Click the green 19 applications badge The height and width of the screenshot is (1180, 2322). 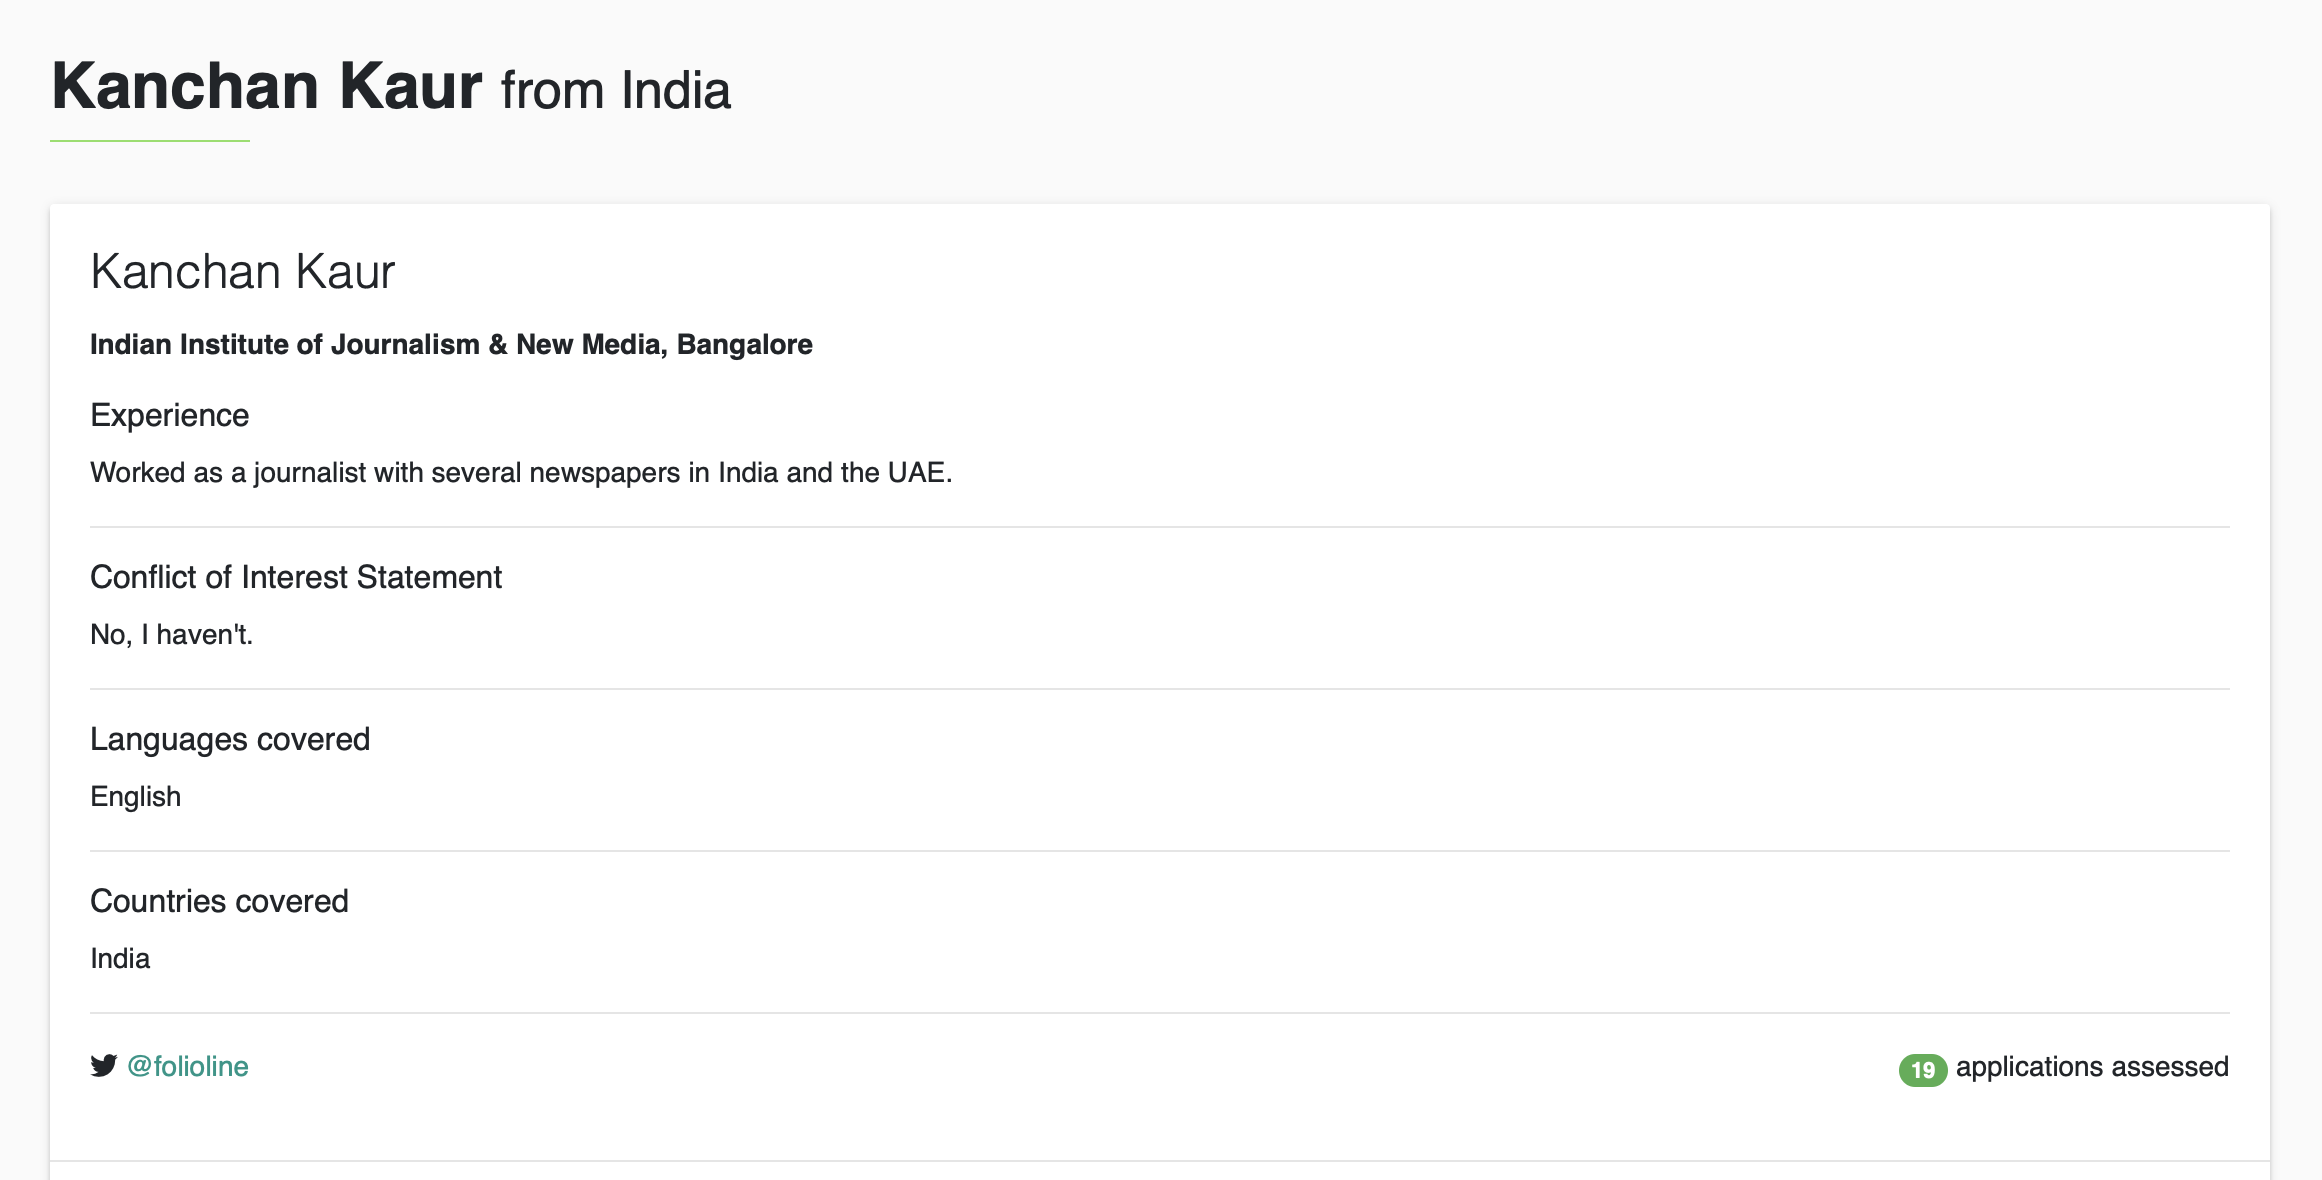(1922, 1070)
